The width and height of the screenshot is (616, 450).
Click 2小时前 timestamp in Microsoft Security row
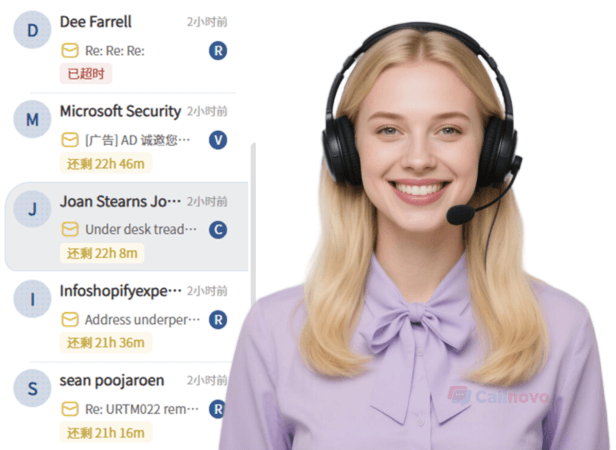207,112
